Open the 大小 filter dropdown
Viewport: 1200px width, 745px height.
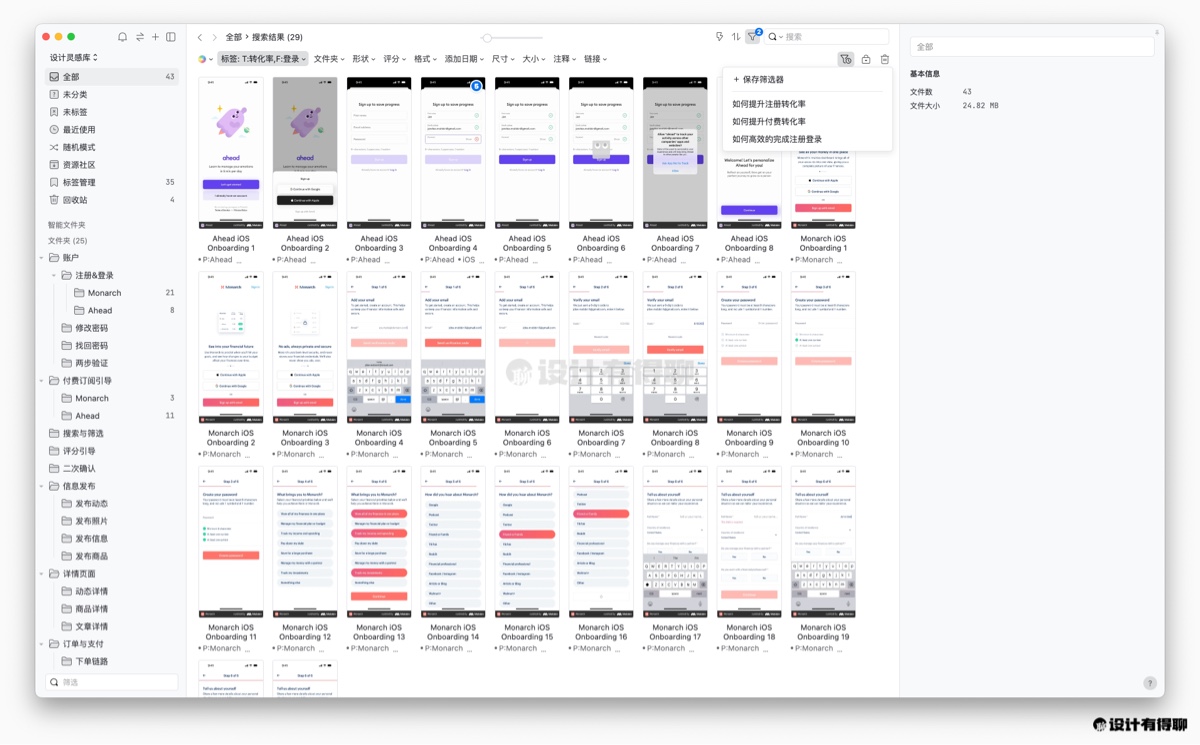(x=535, y=59)
